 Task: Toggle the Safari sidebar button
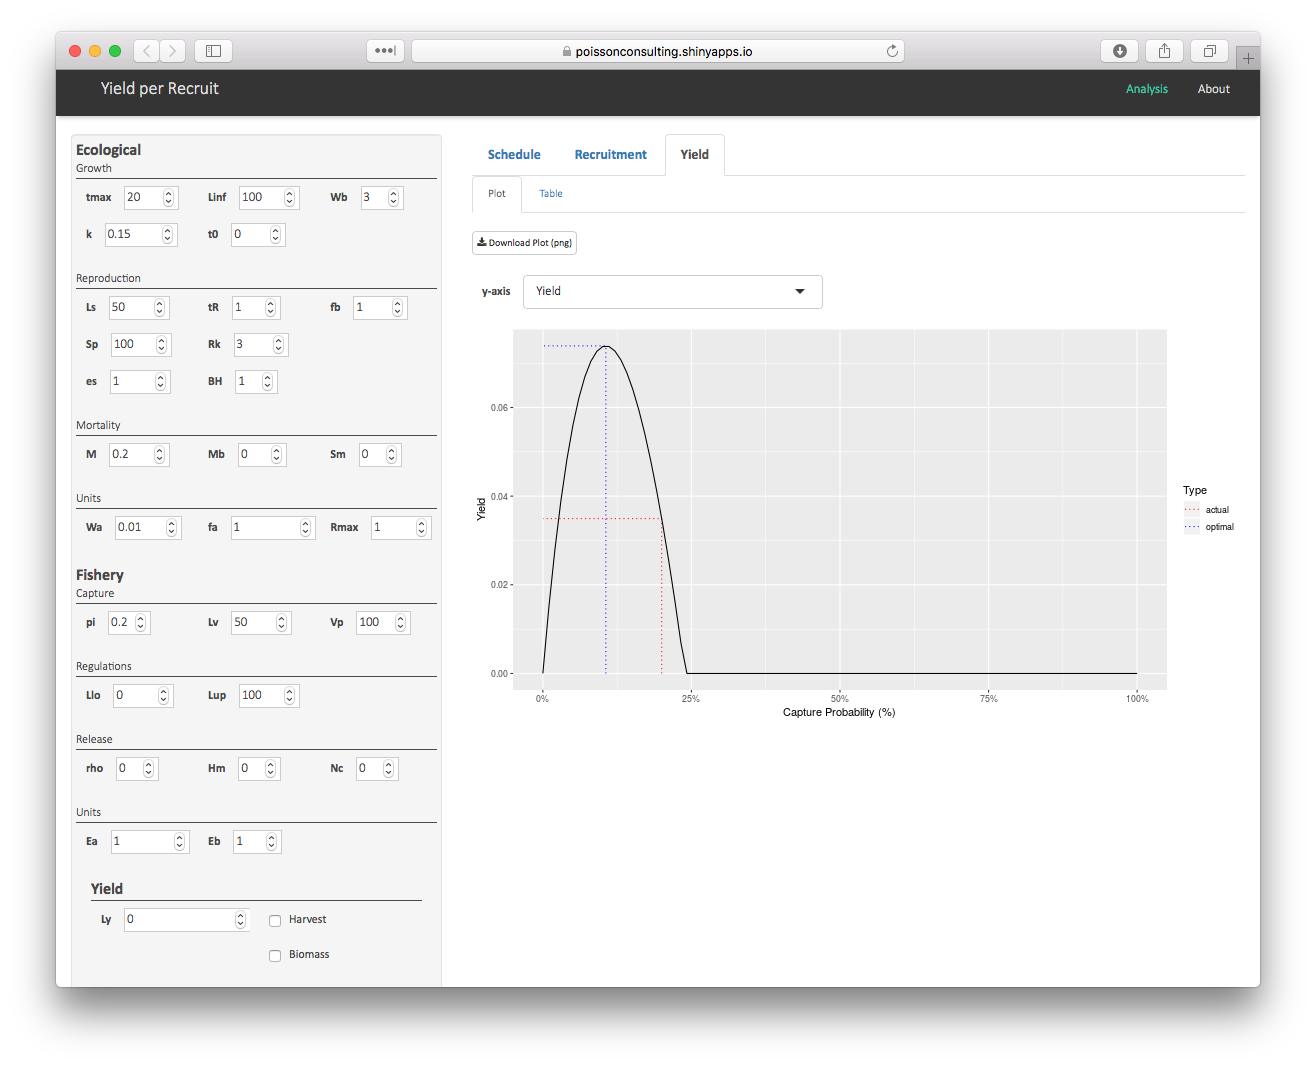213,51
